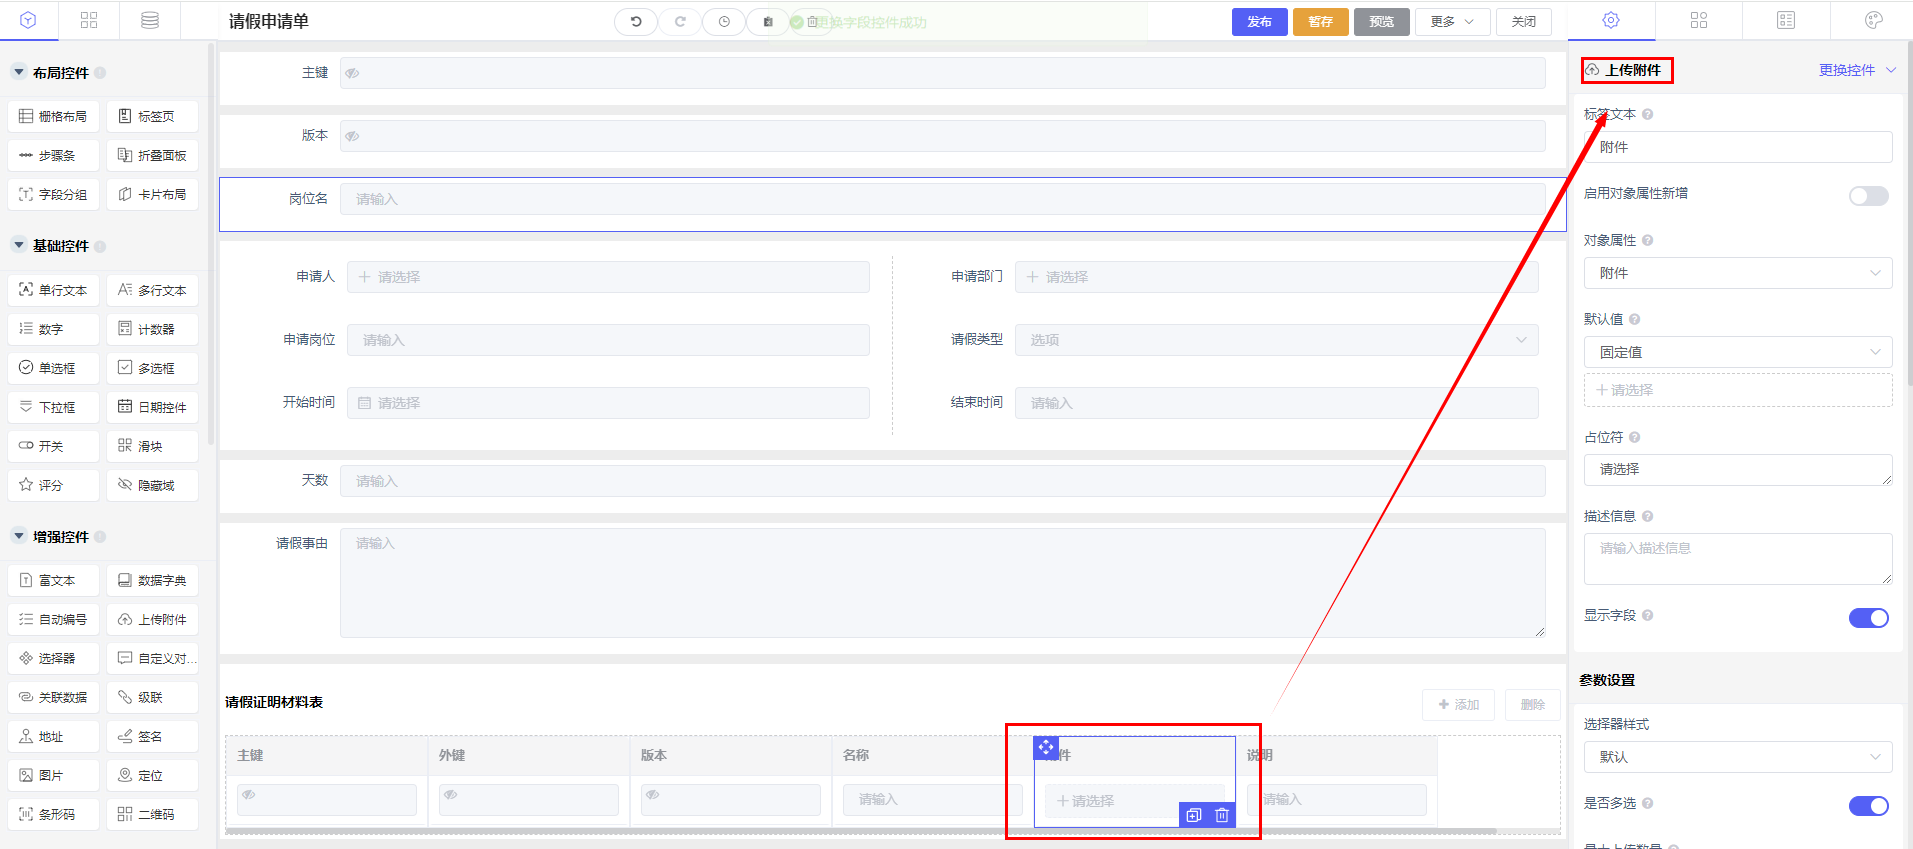Click the undo arrow icon in toolbar
Viewport: 1913px width, 849px height.
636,21
